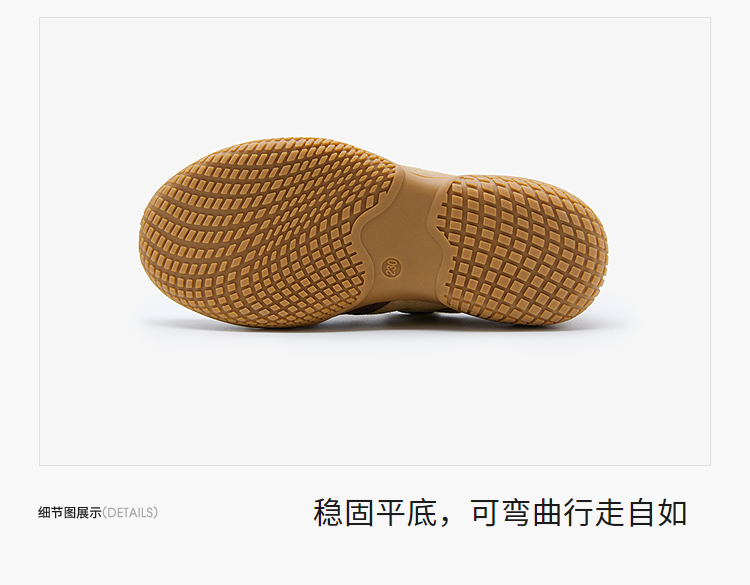Click the 细节图展示 section label

70,513
